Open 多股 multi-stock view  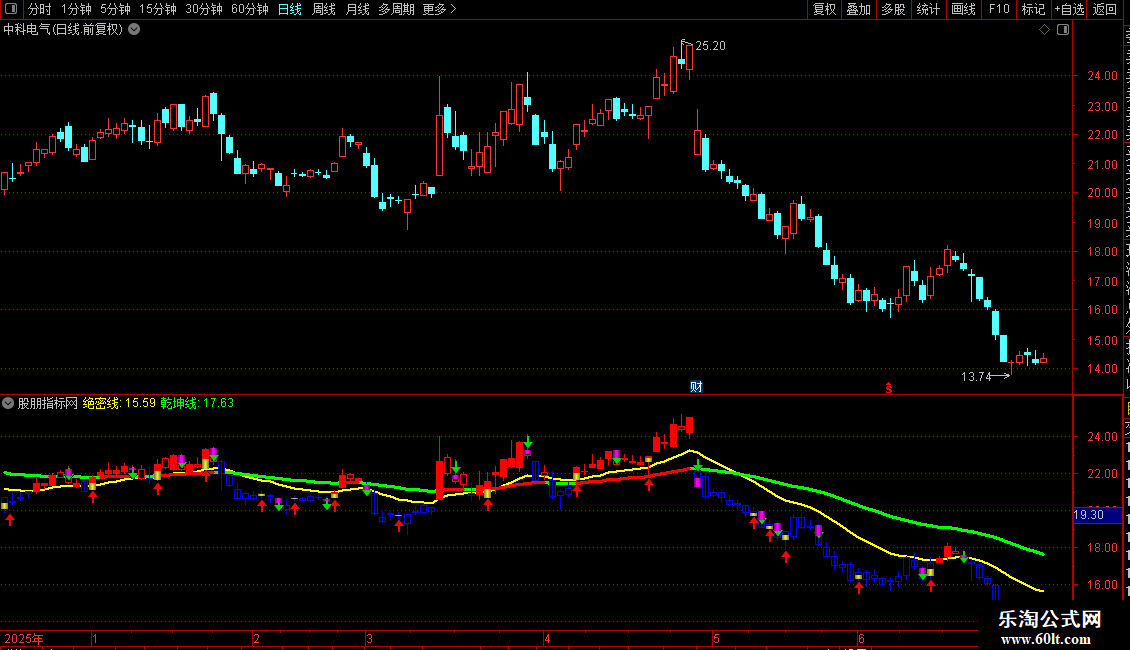pos(893,9)
